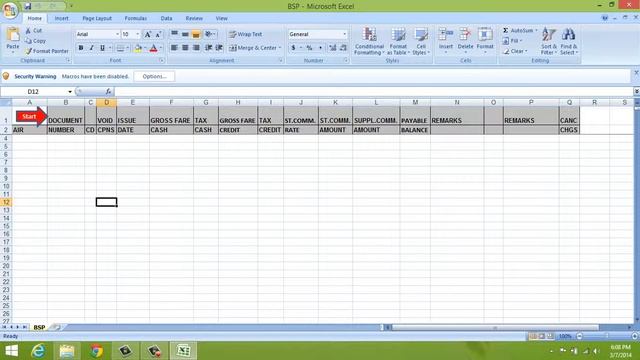The height and width of the screenshot is (360, 640).
Task: Open File Explorer from taskbar
Action: click(67, 351)
